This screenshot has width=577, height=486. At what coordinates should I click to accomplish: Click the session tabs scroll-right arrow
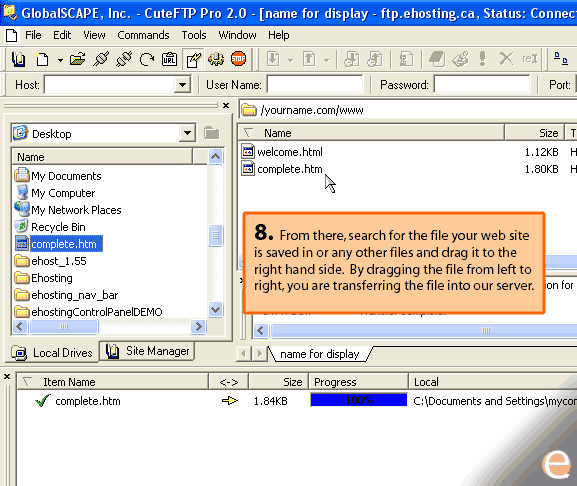click(260, 354)
